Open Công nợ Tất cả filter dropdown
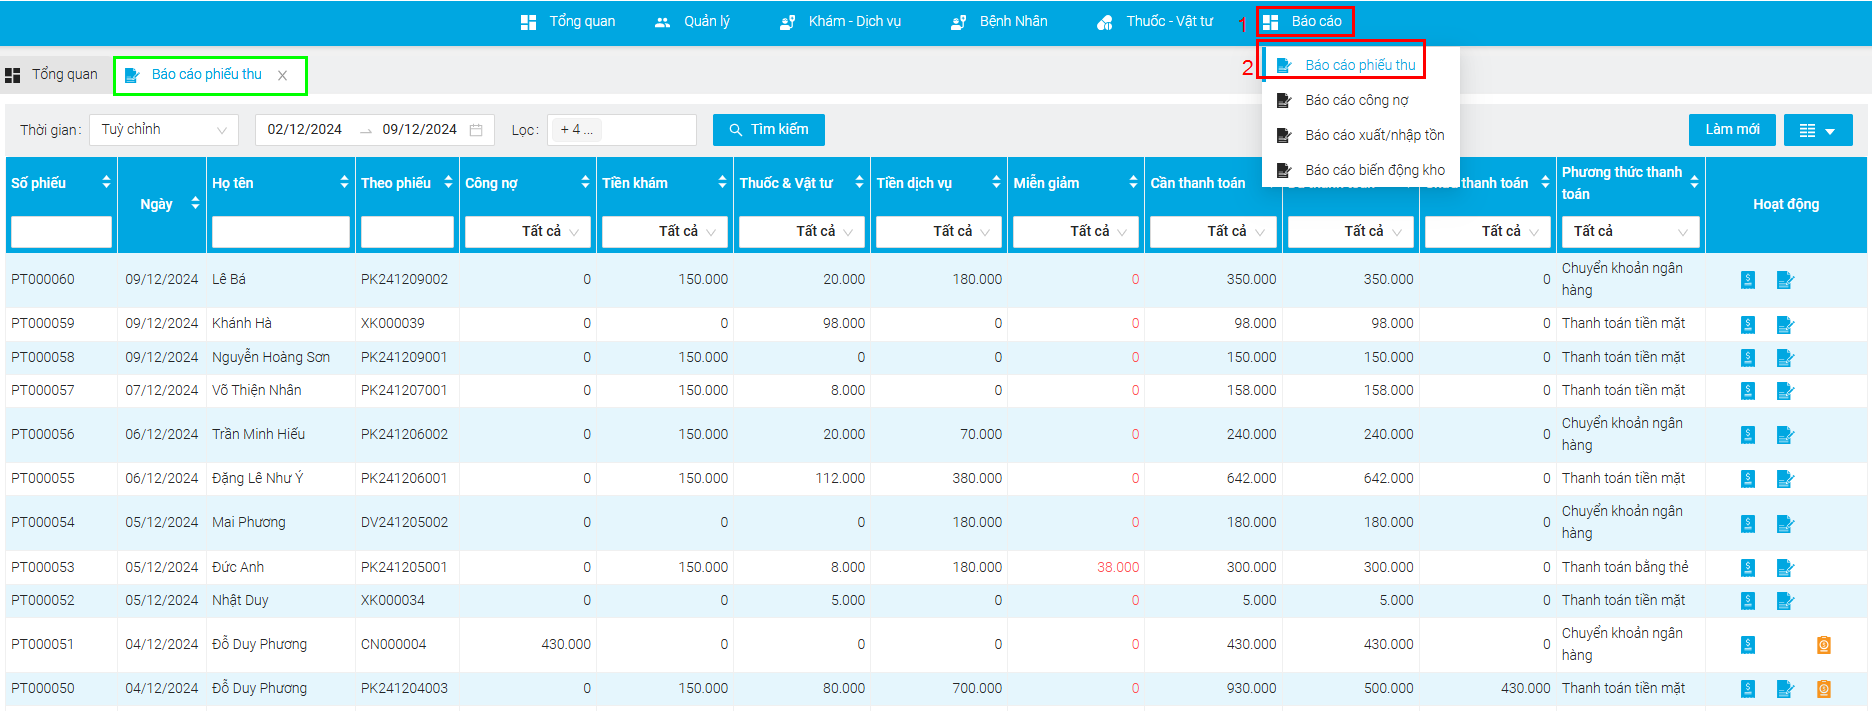1872x711 pixels. coord(527,231)
